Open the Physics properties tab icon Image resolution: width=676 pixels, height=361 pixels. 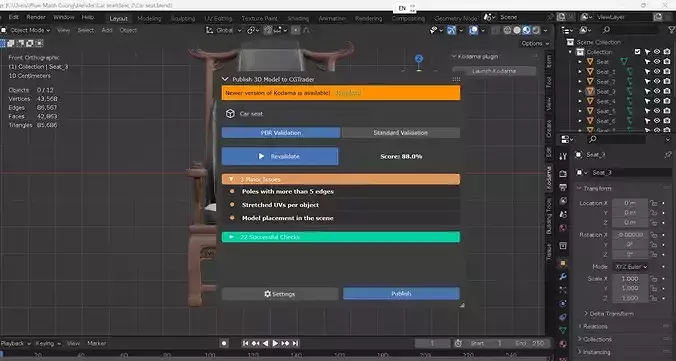563,303
